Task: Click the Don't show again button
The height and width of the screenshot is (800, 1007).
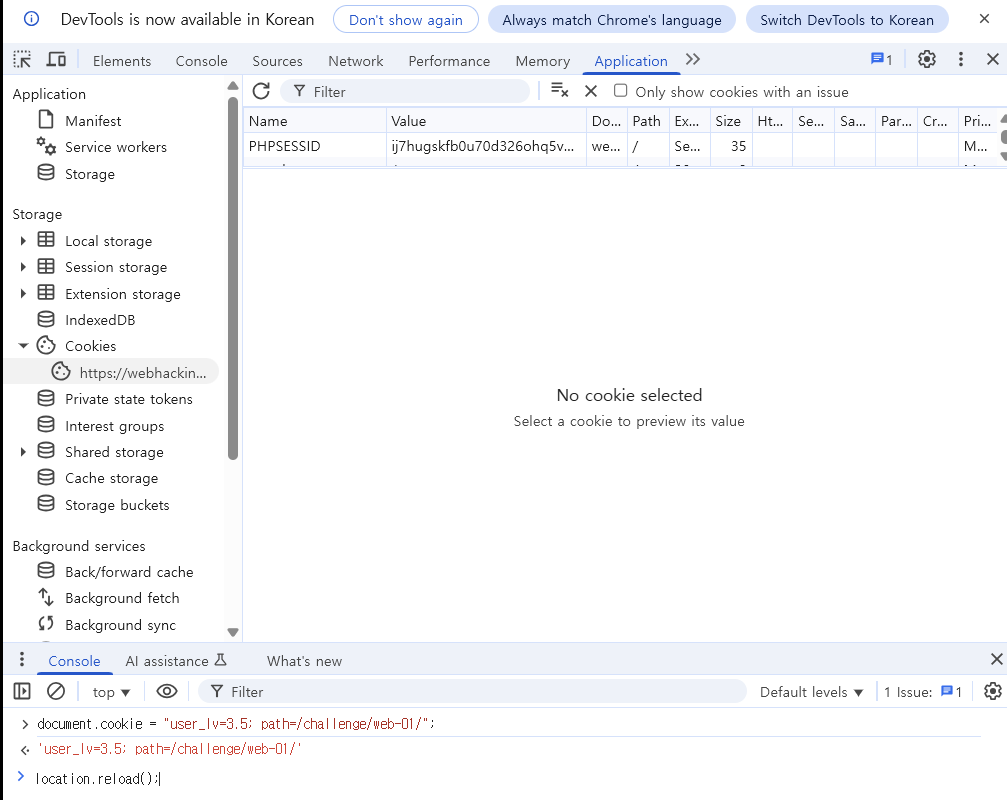Action: 406,19
